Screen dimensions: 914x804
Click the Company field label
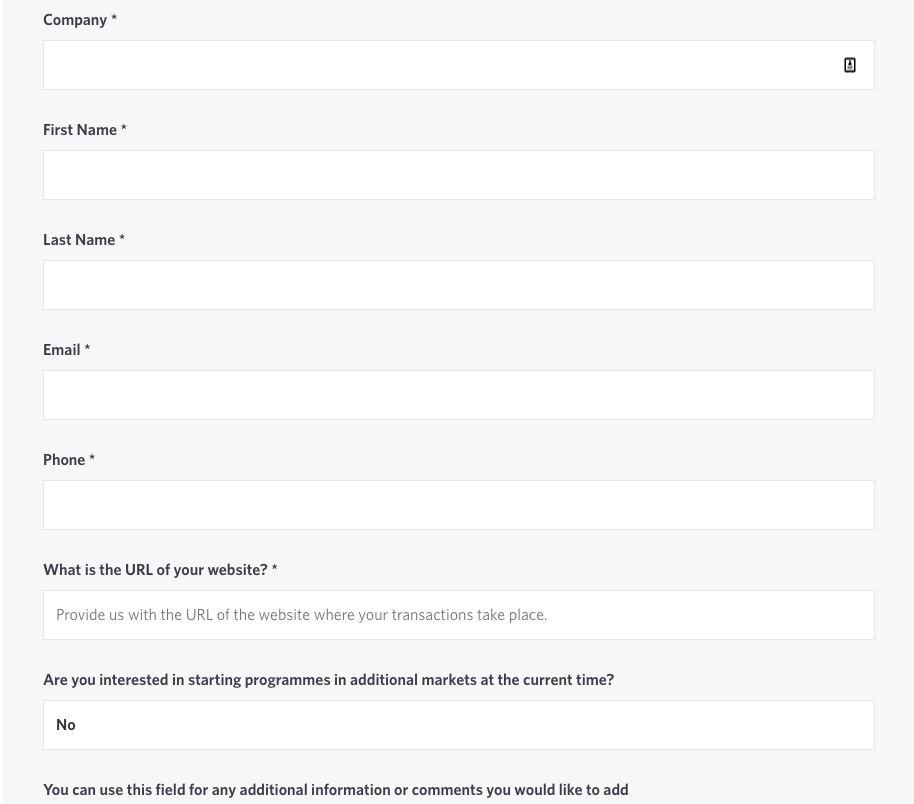[x=75, y=20]
